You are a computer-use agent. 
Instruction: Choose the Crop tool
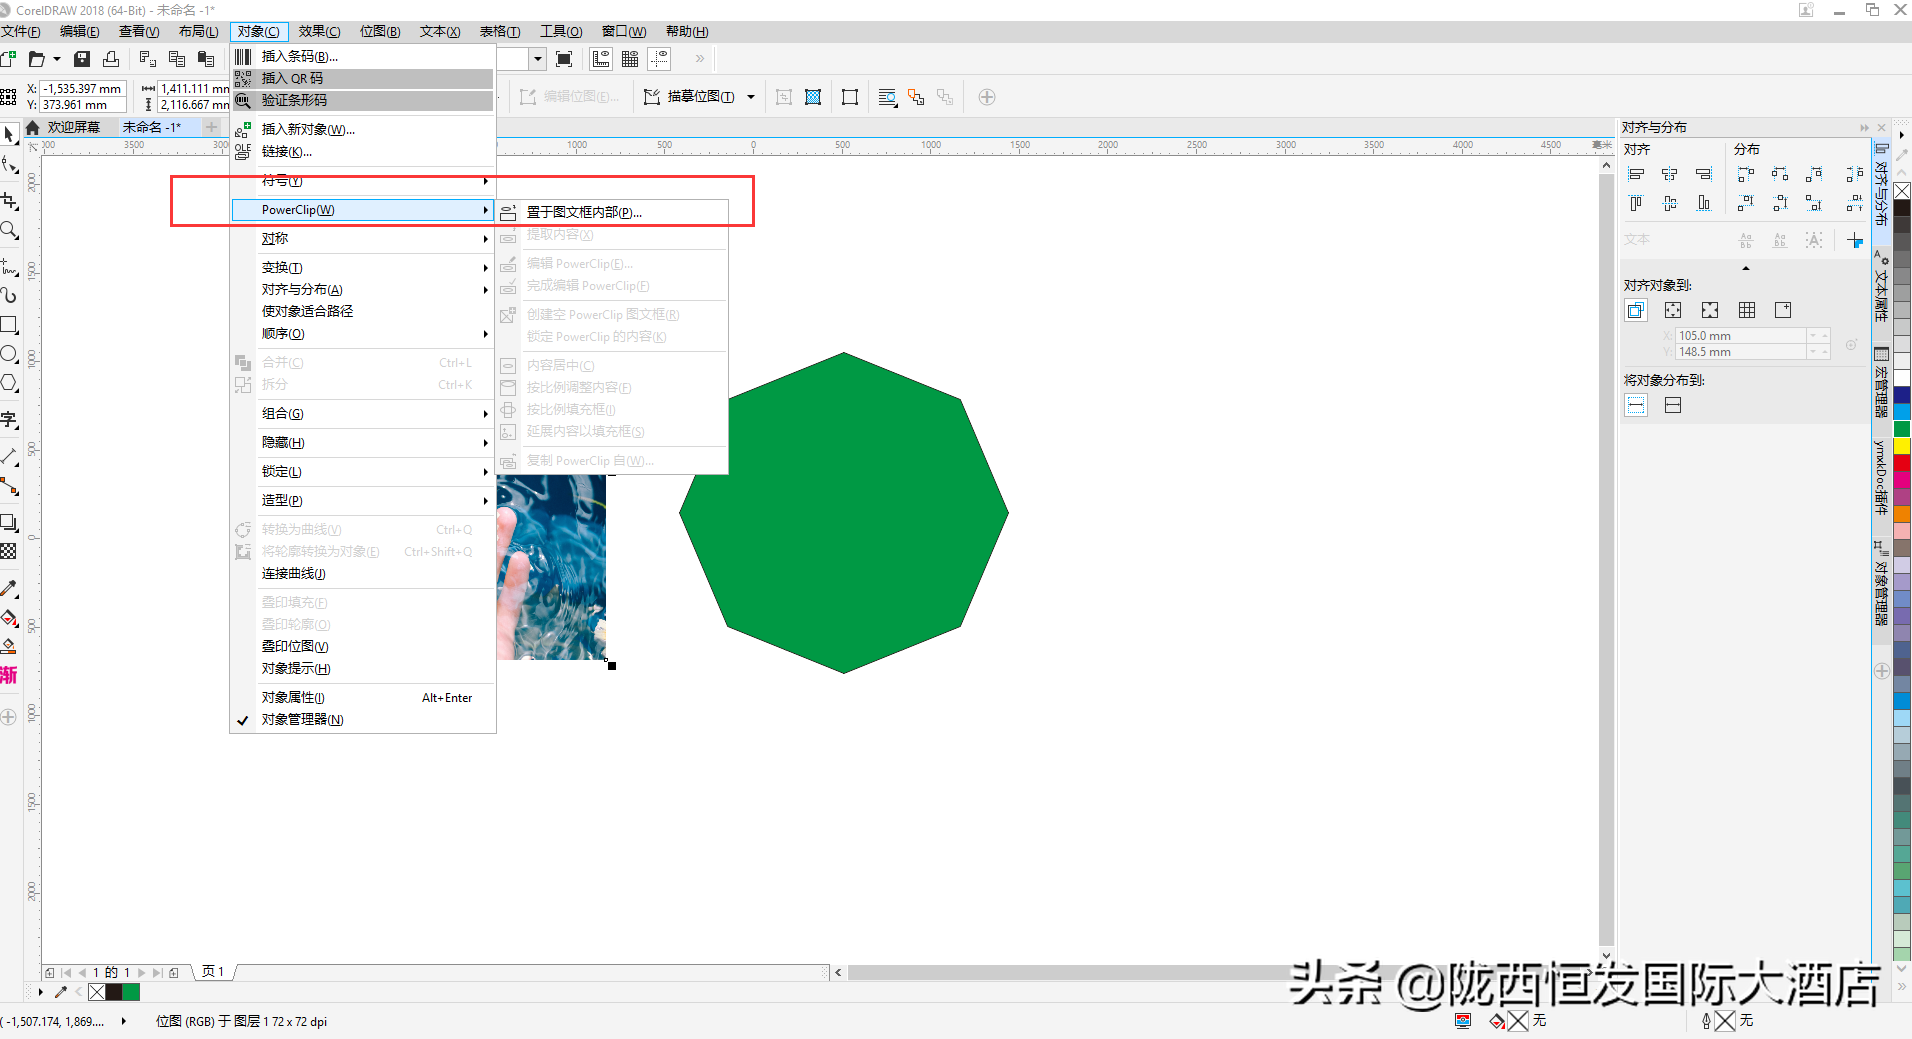(9, 200)
